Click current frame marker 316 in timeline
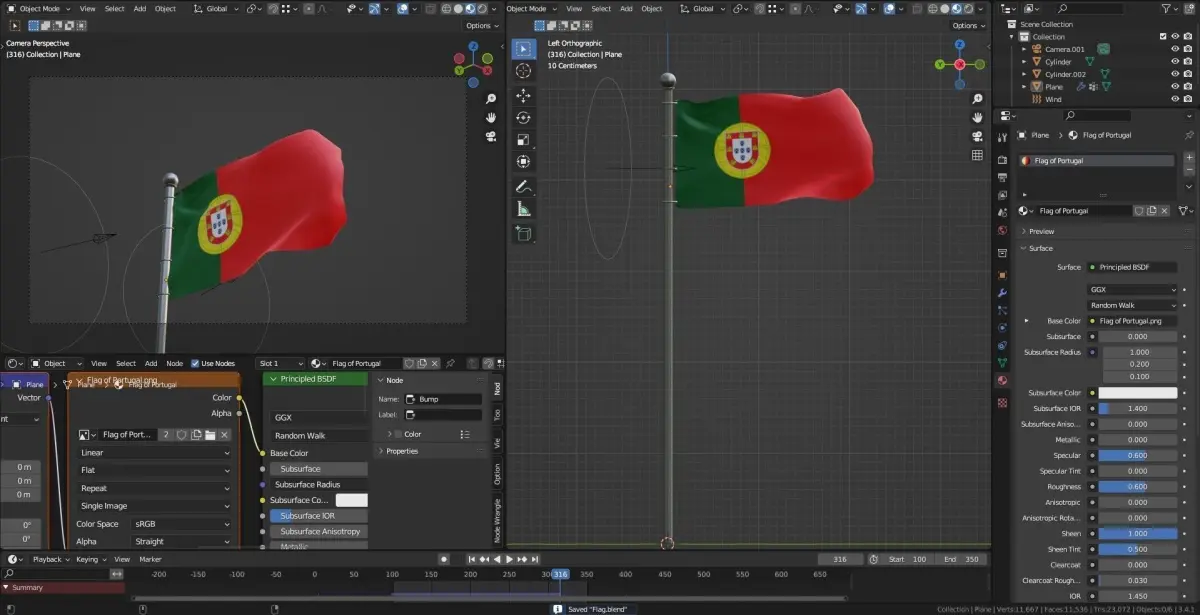The width and height of the screenshot is (1200, 615). point(560,574)
